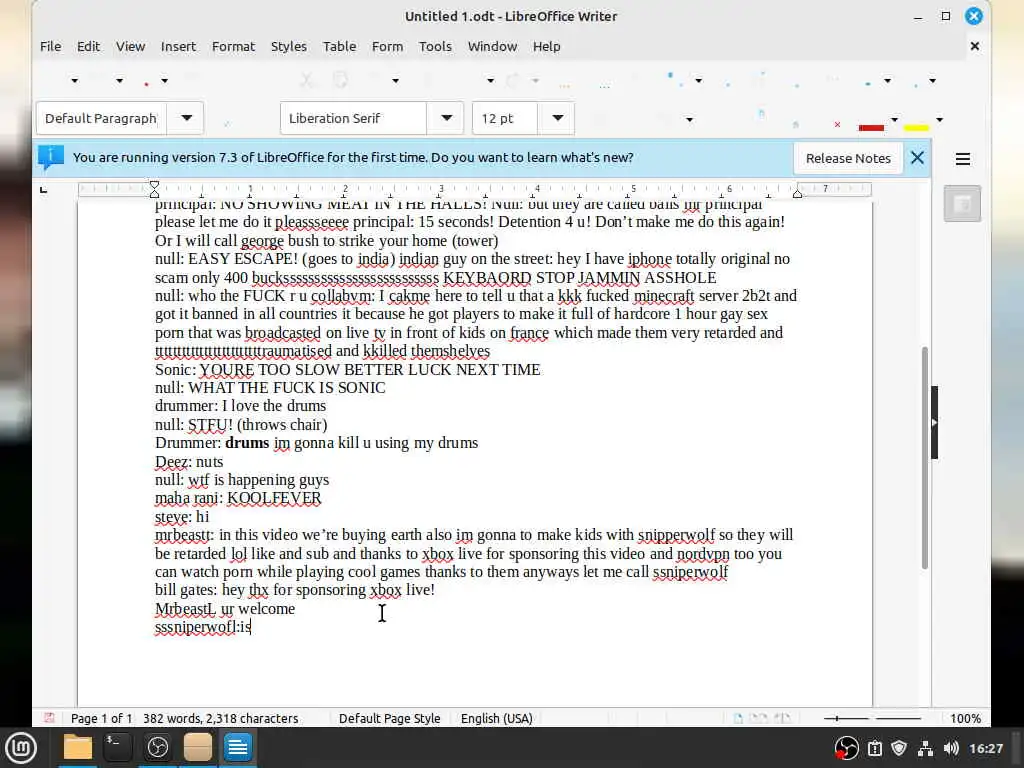Click the Release Notes button
The image size is (1024, 768).
pyautogui.click(x=848, y=158)
